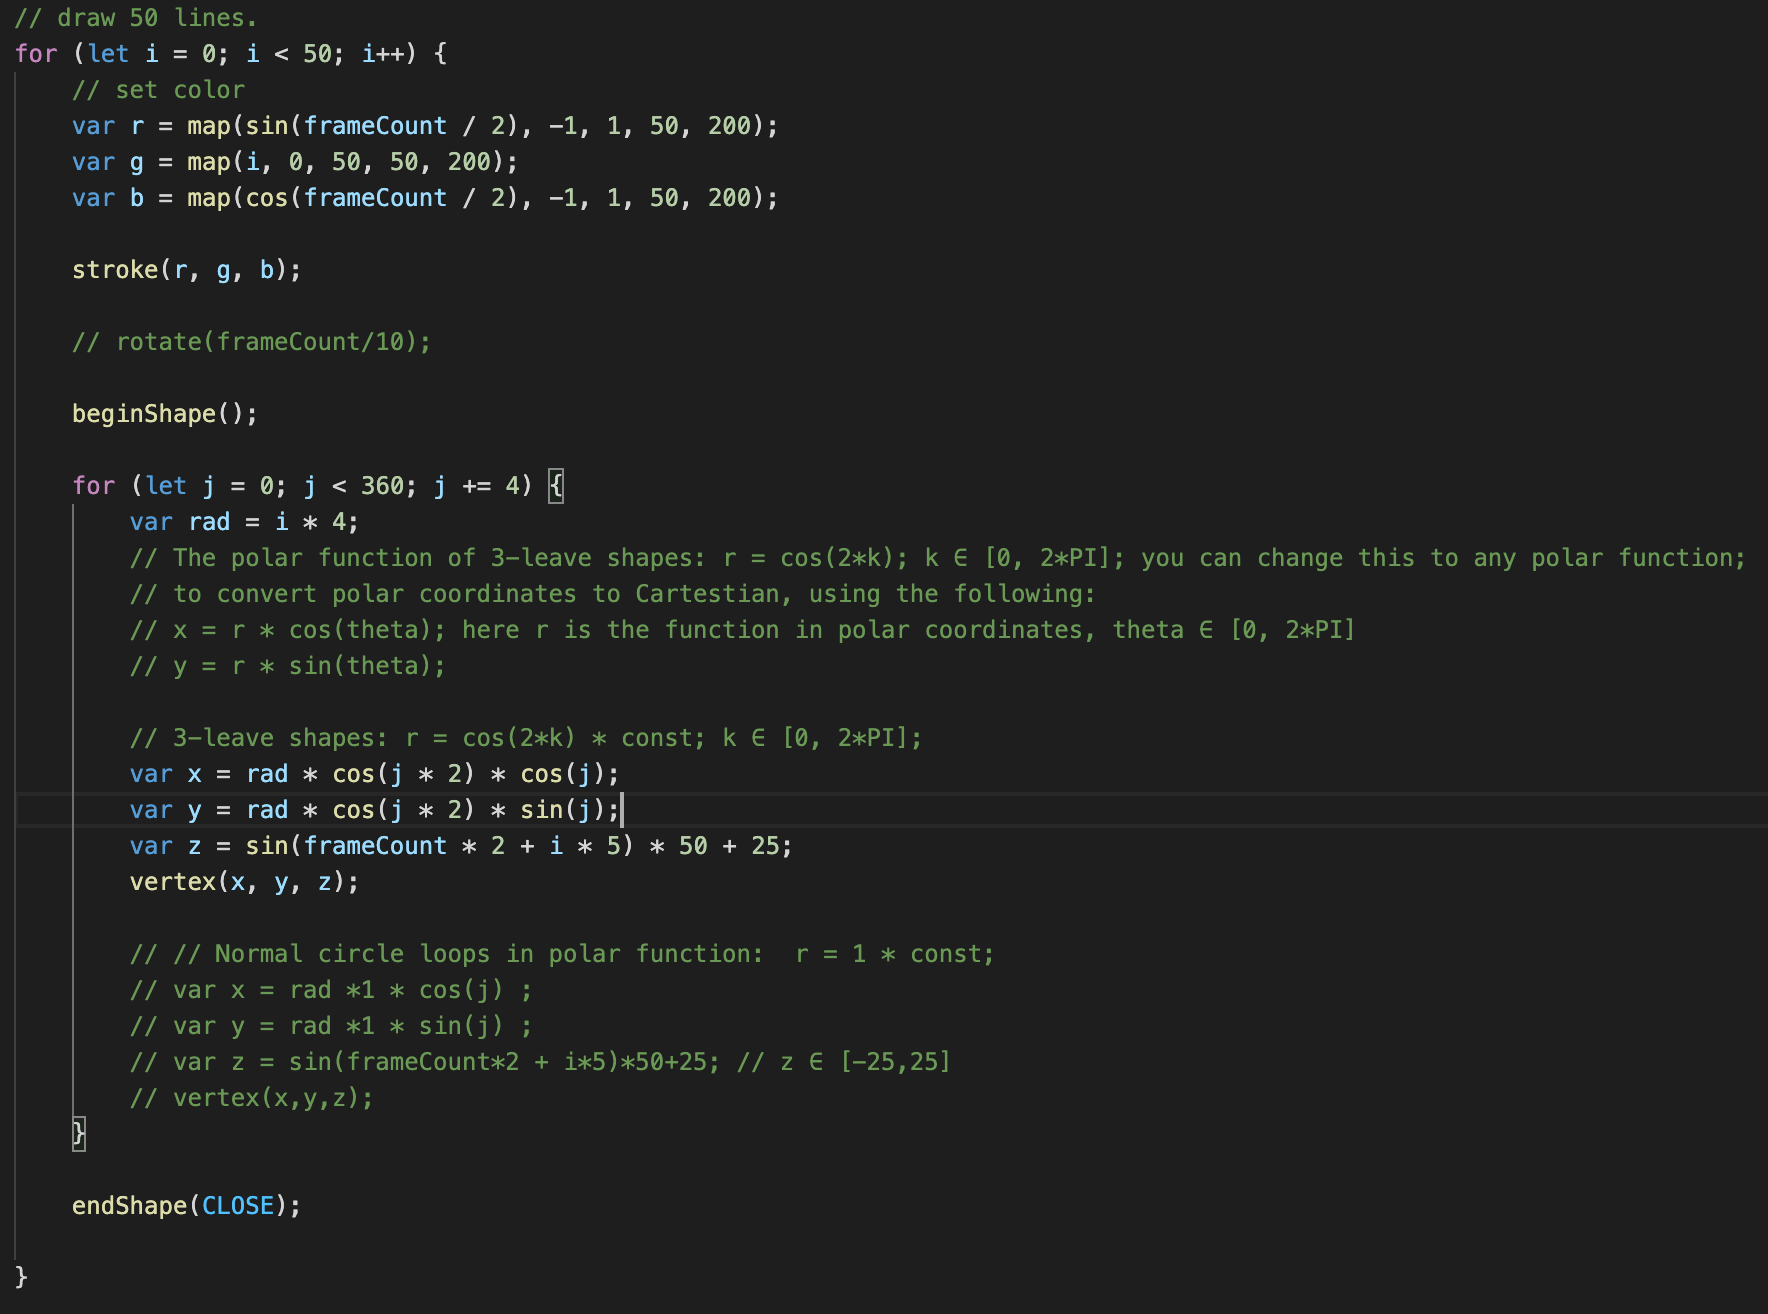Screen dimensions: 1768x1314
Task: Click the "// draw 50 lines." comment
Action: 136,18
